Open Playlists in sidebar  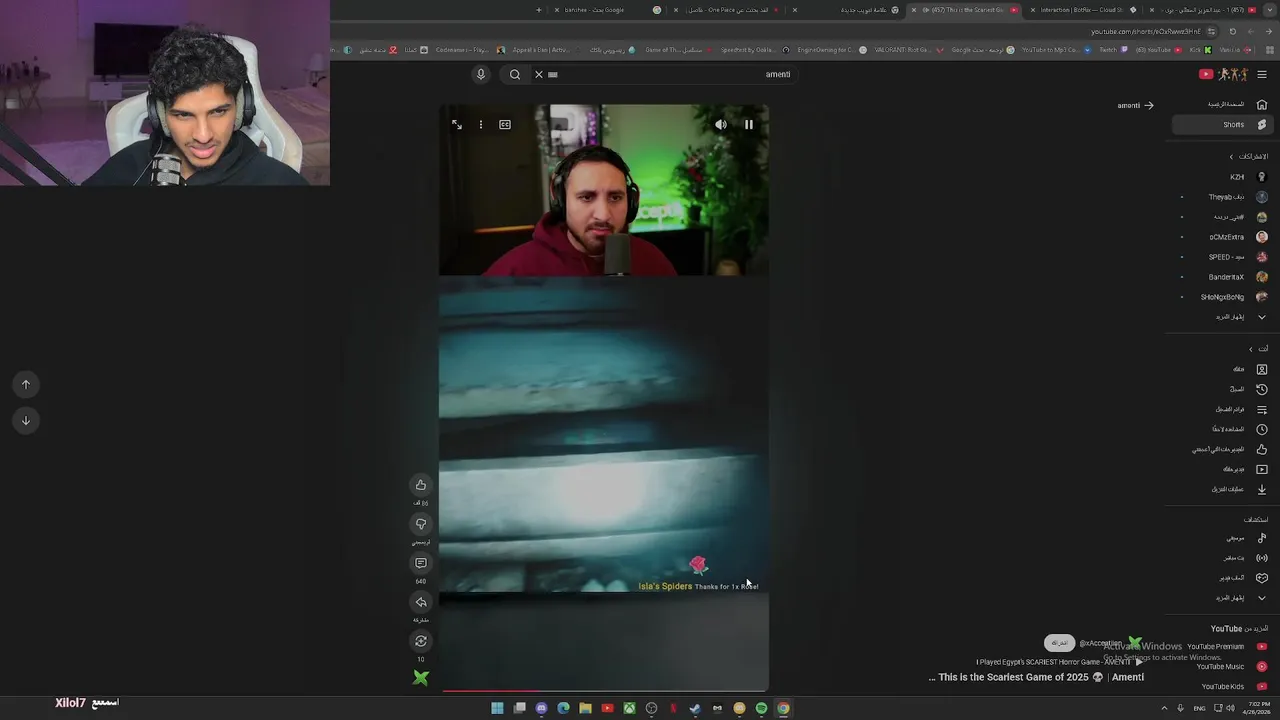[x=1222, y=409]
